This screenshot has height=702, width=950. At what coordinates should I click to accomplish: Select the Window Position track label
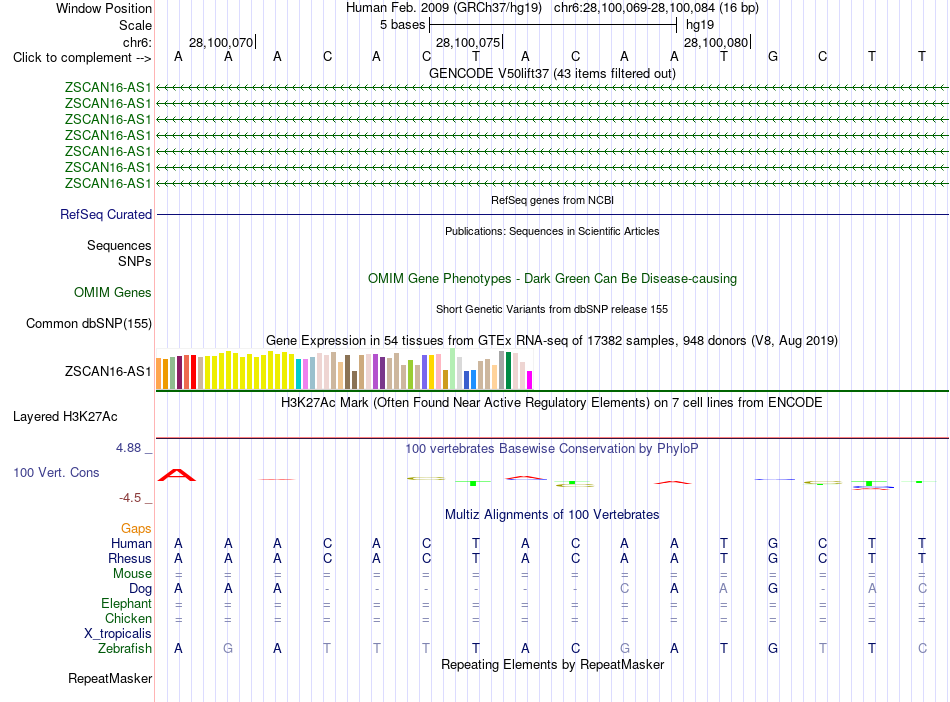(x=104, y=8)
